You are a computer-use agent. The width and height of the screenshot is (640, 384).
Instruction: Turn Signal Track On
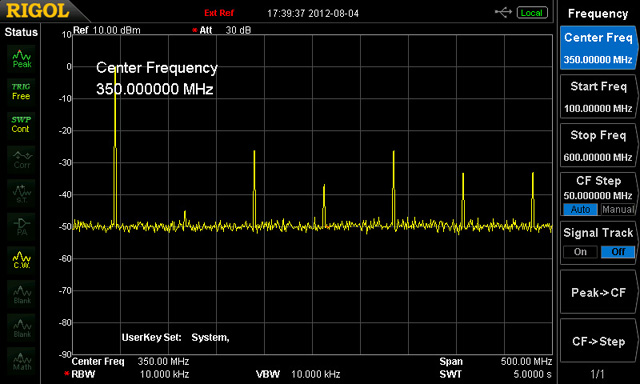[580, 252]
